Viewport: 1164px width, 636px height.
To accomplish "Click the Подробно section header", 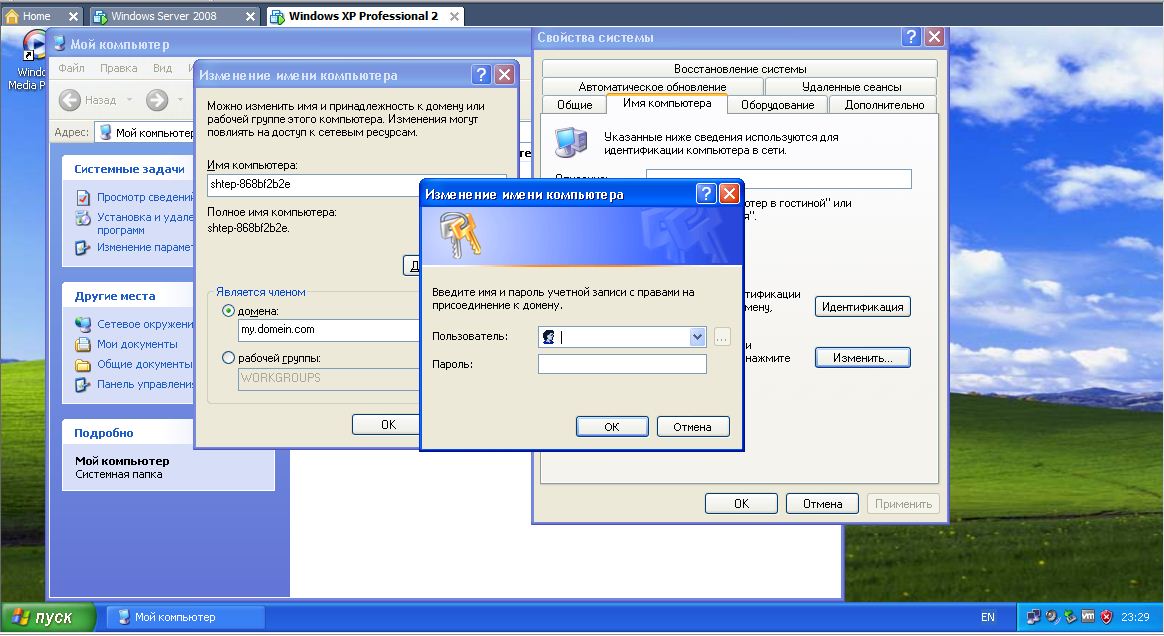I will pos(103,433).
